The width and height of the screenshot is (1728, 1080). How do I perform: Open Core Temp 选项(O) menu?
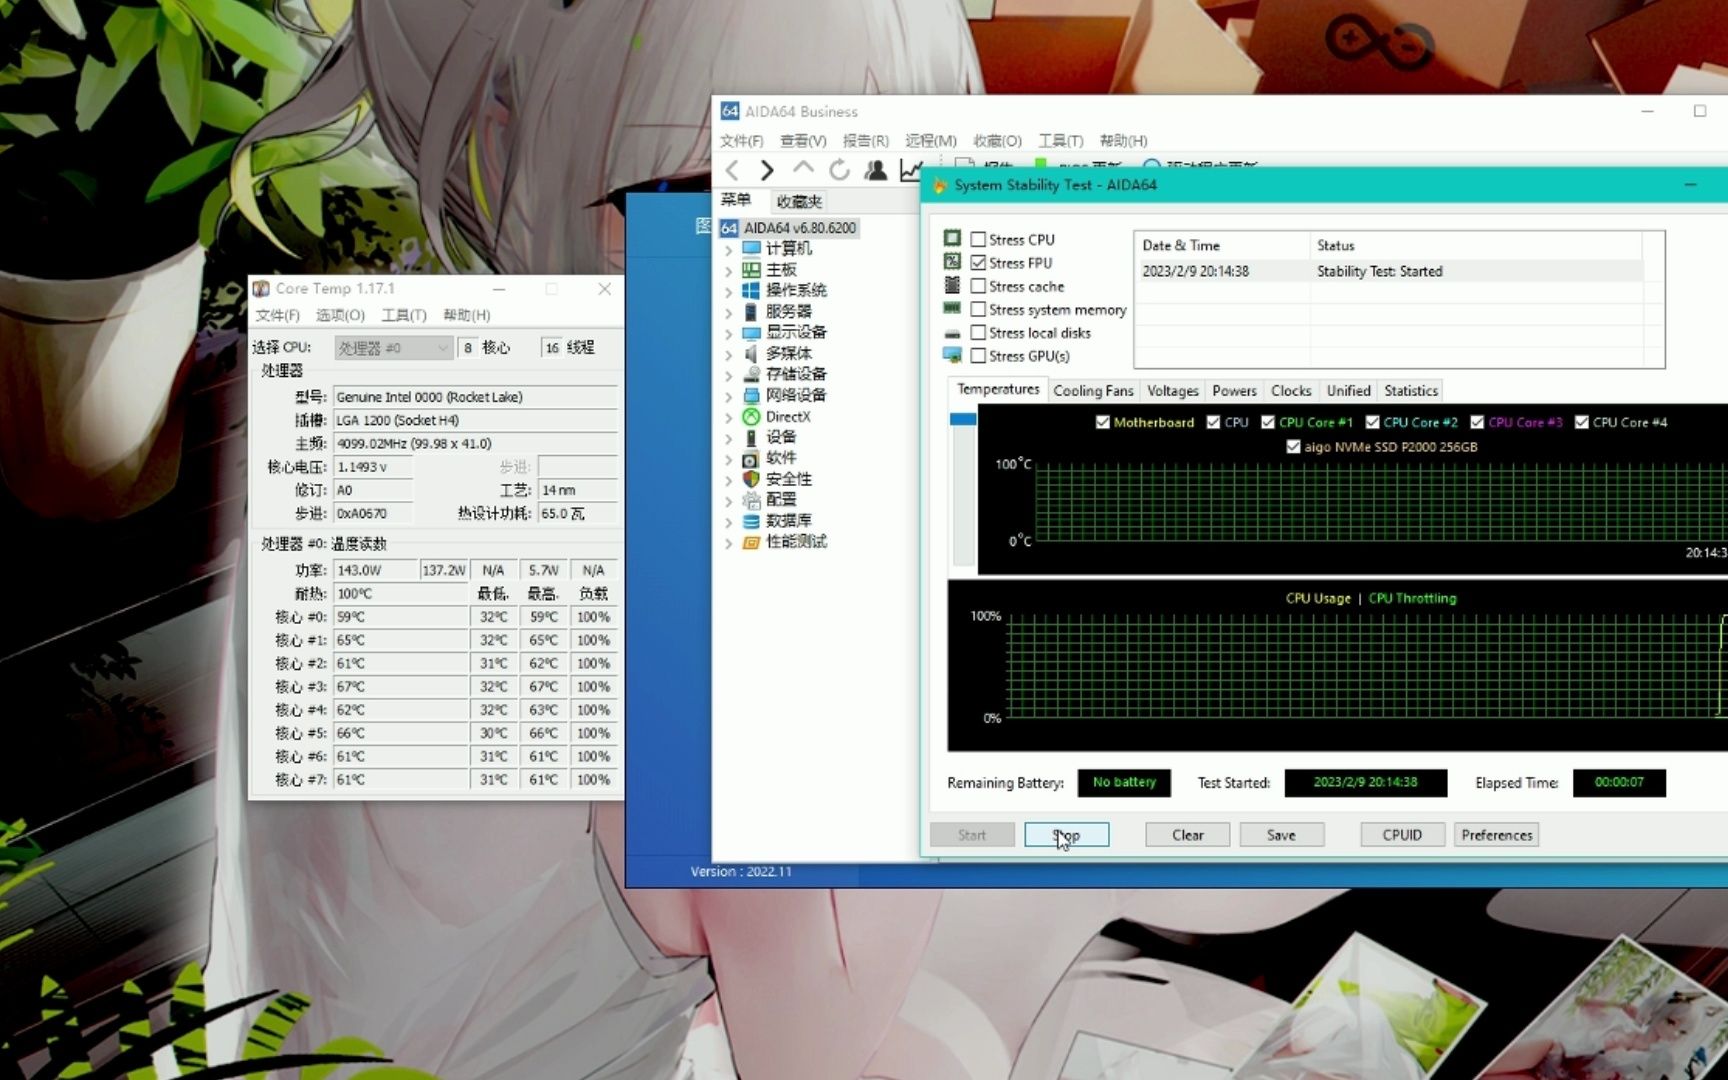tap(340, 315)
